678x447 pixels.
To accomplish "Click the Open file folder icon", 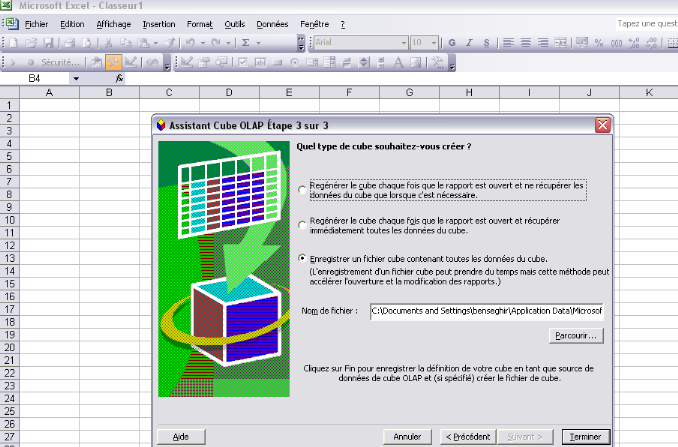I will coord(31,43).
